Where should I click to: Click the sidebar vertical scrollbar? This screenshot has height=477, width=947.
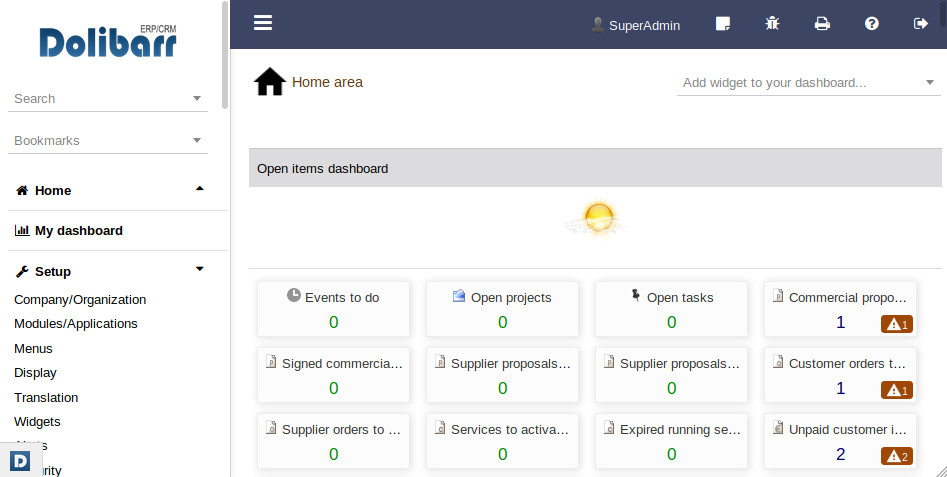coord(226,55)
